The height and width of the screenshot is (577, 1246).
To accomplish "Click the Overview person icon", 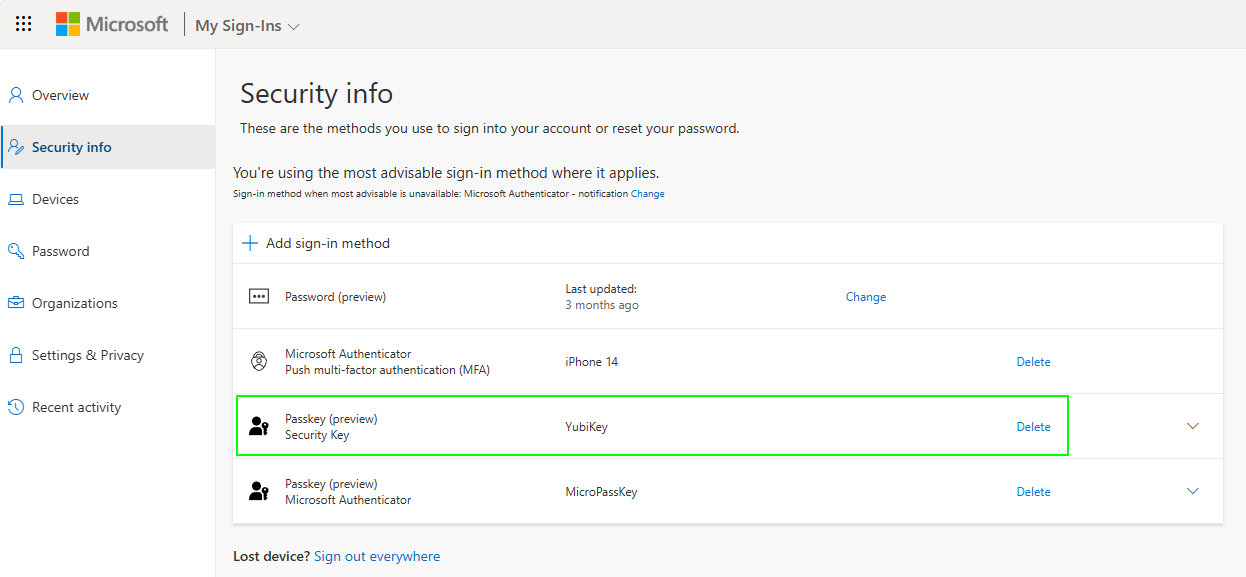I will pos(16,95).
